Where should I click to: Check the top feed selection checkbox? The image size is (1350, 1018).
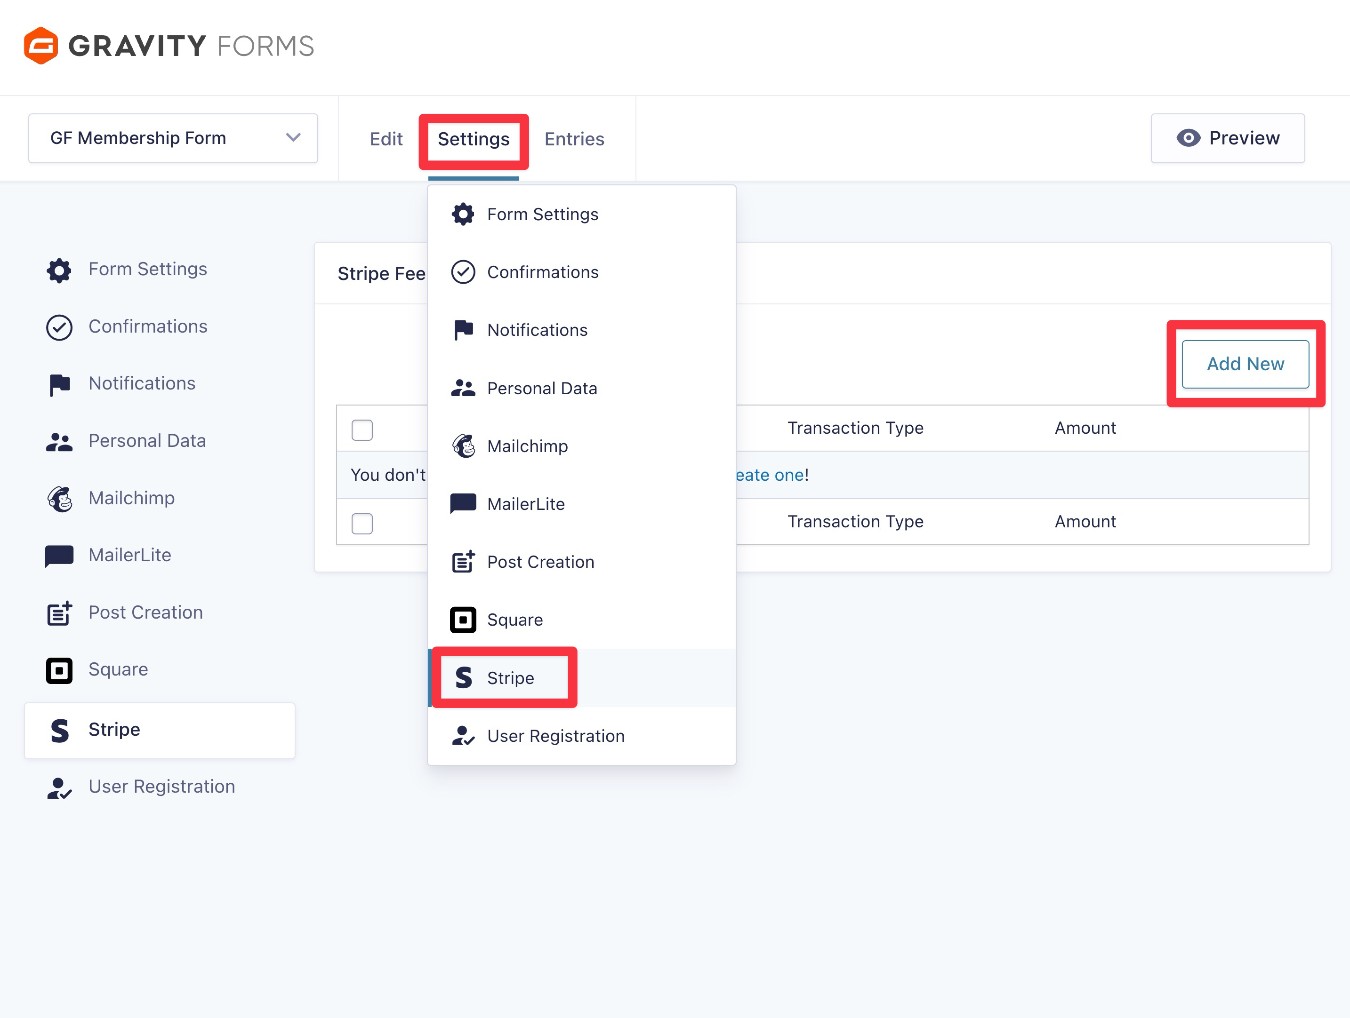pos(362,429)
